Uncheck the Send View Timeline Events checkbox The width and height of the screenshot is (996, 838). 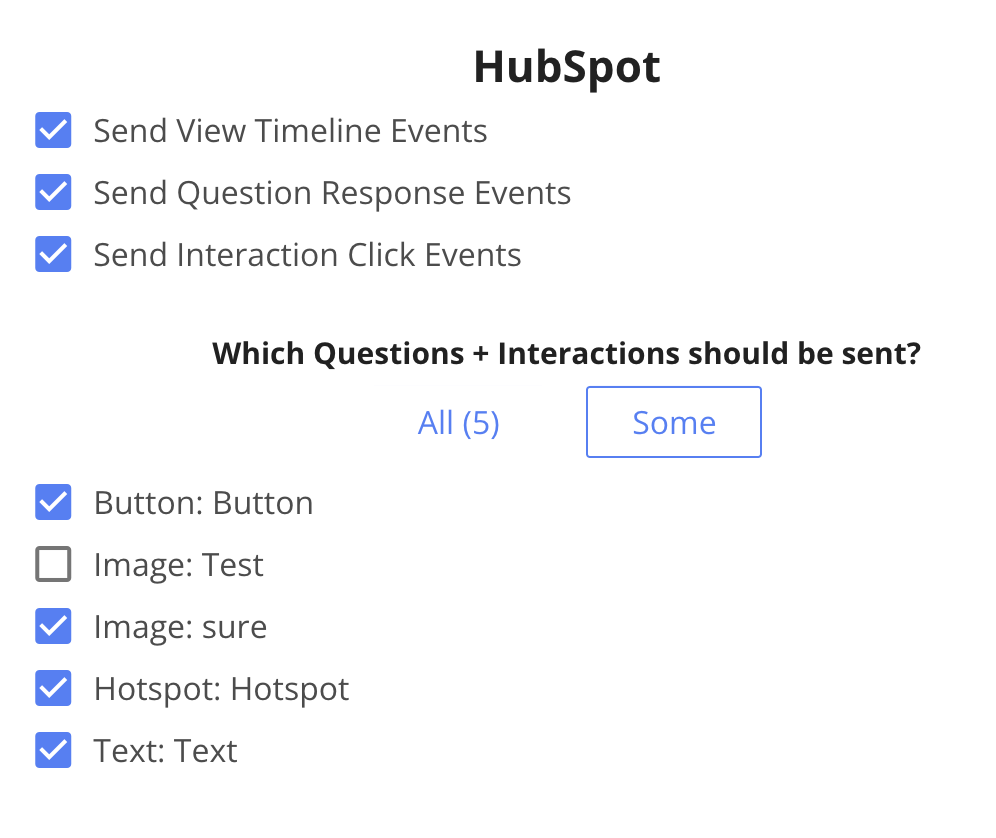click(x=53, y=131)
